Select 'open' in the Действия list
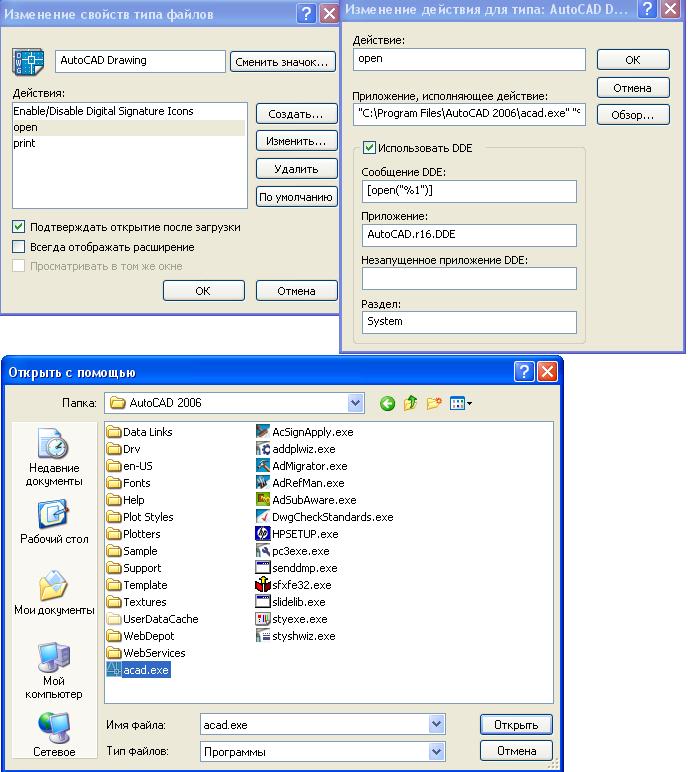 (129, 128)
